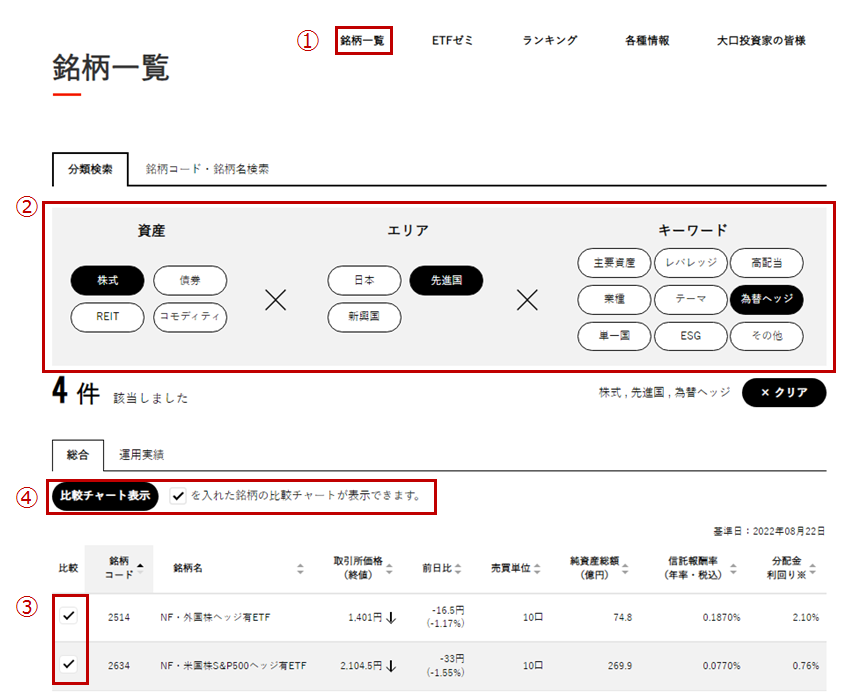Click ×クリア to clear all filters
Image resolution: width=860 pixels, height=699 pixels.
[786, 393]
